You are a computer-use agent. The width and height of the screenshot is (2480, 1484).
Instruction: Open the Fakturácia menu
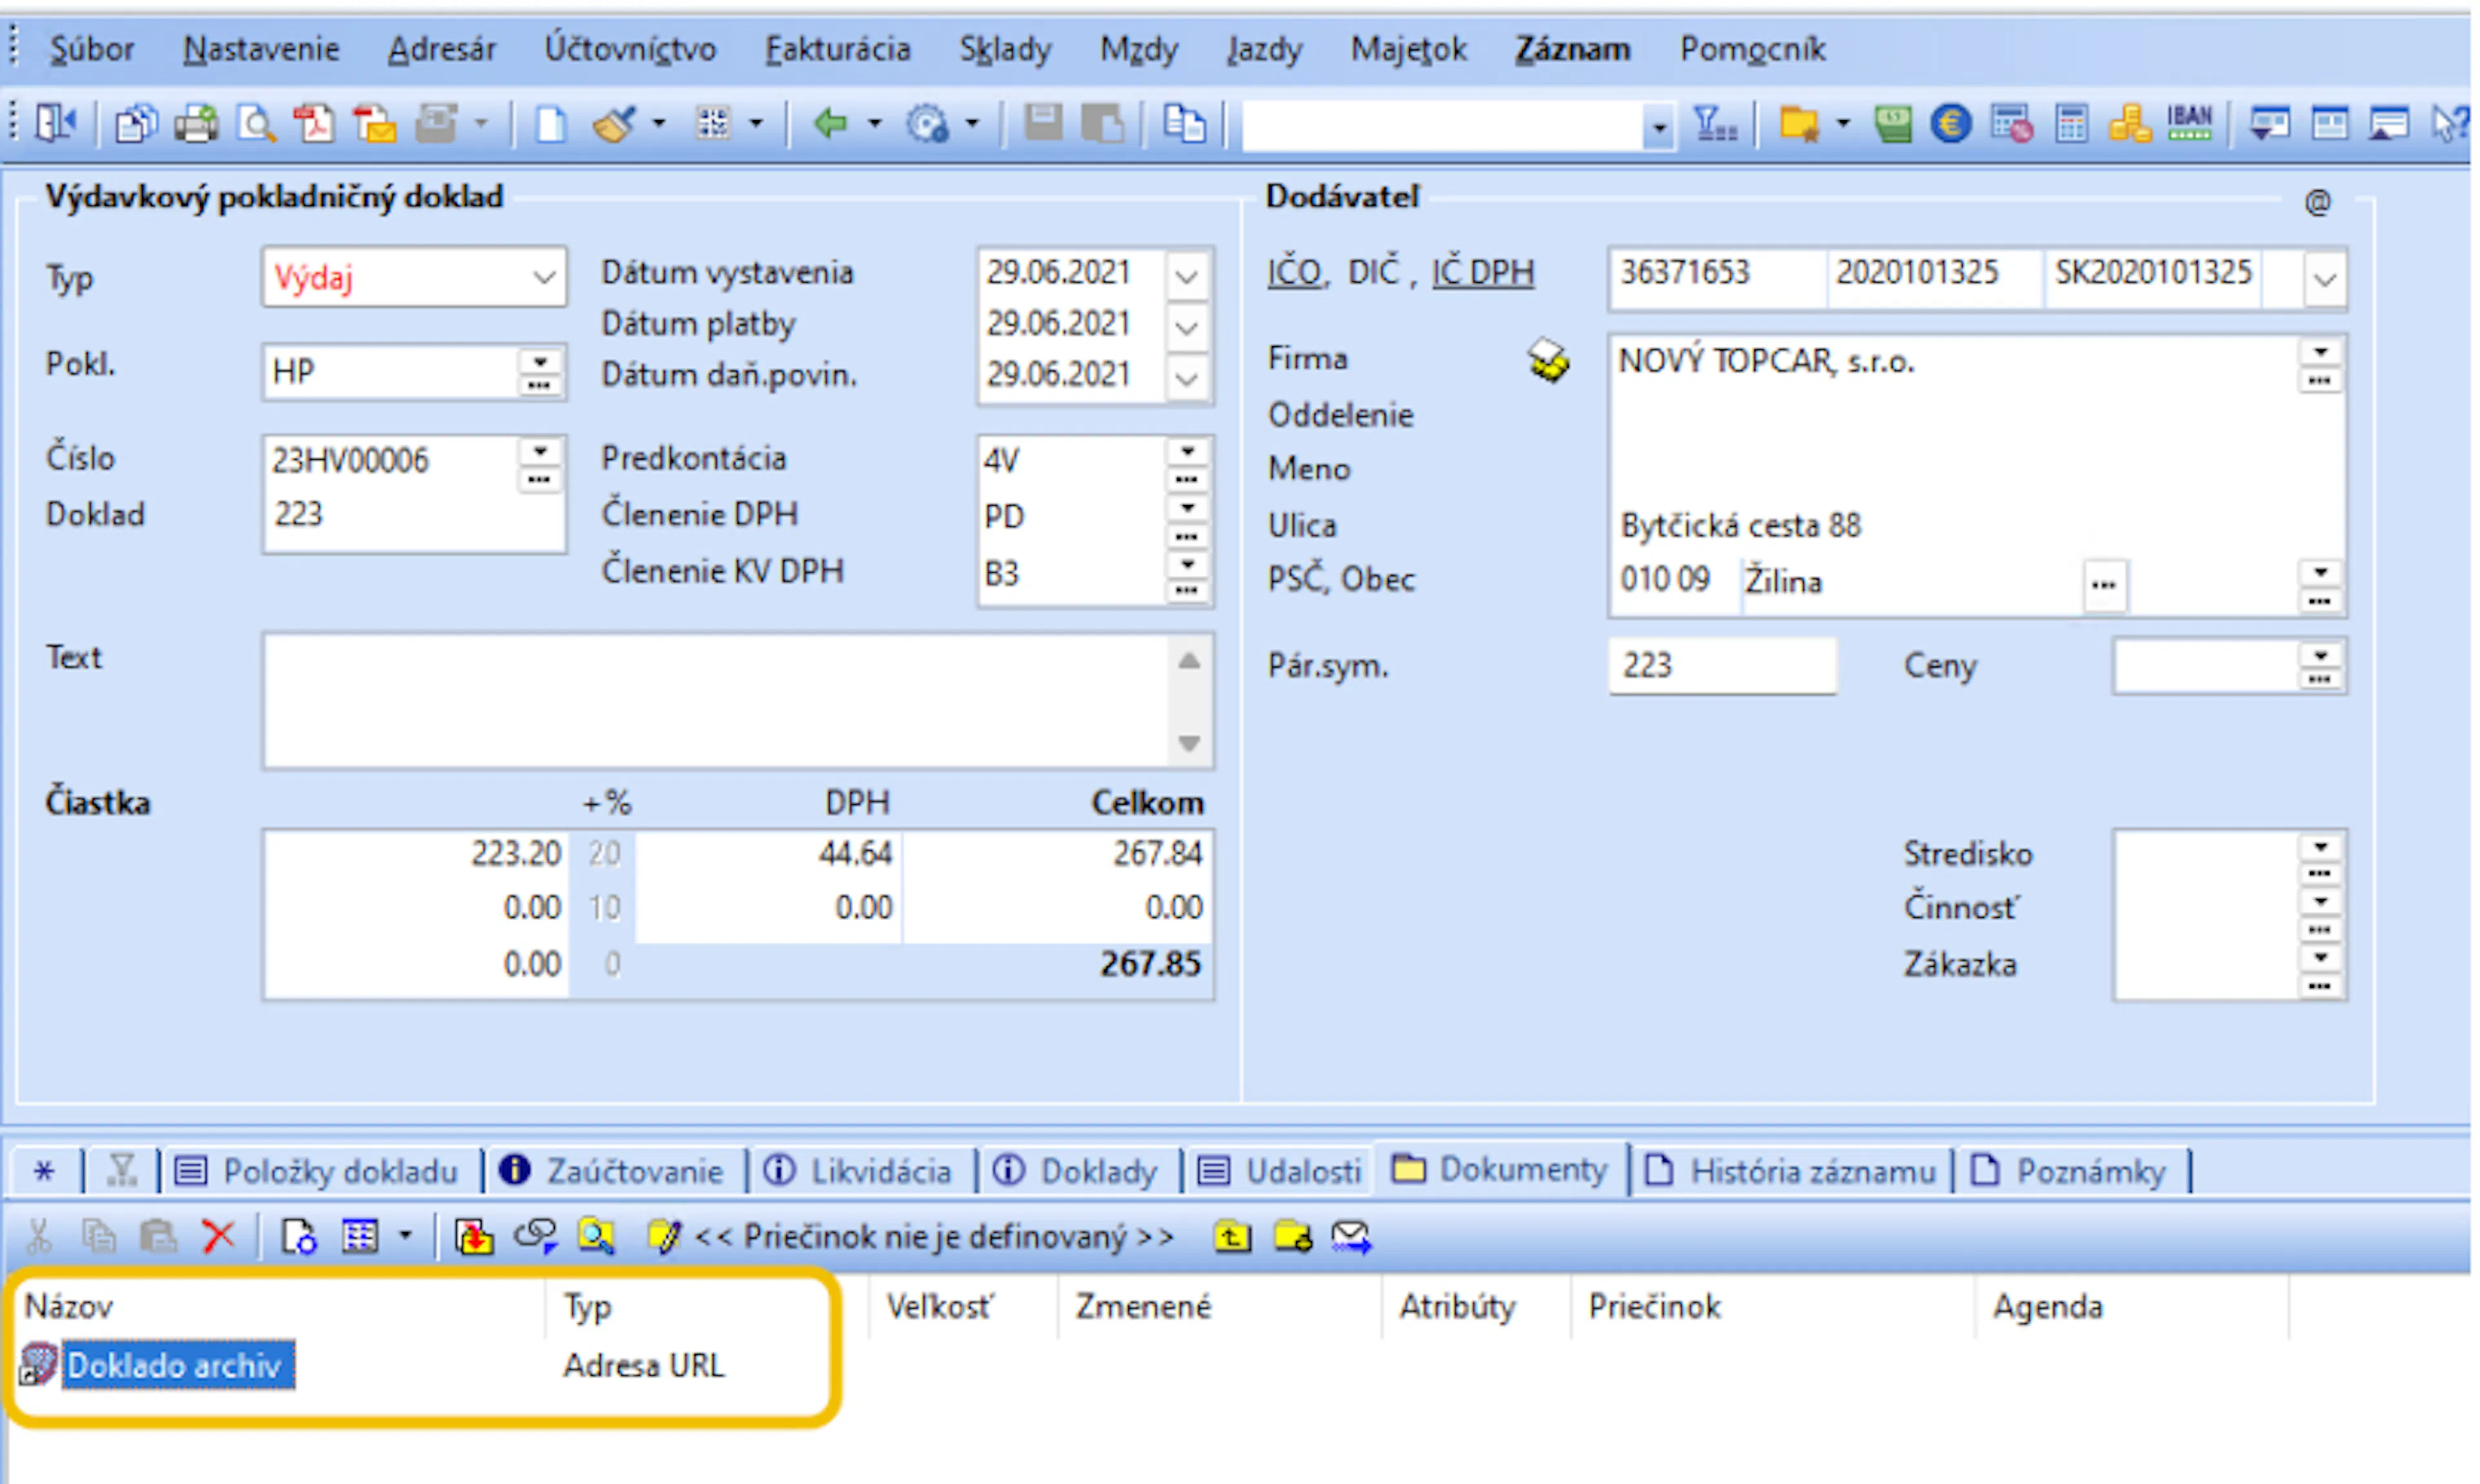tap(838, 49)
